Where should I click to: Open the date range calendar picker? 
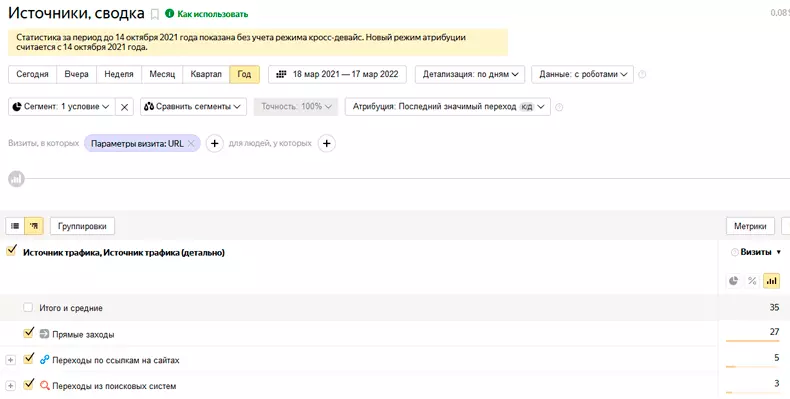point(338,74)
